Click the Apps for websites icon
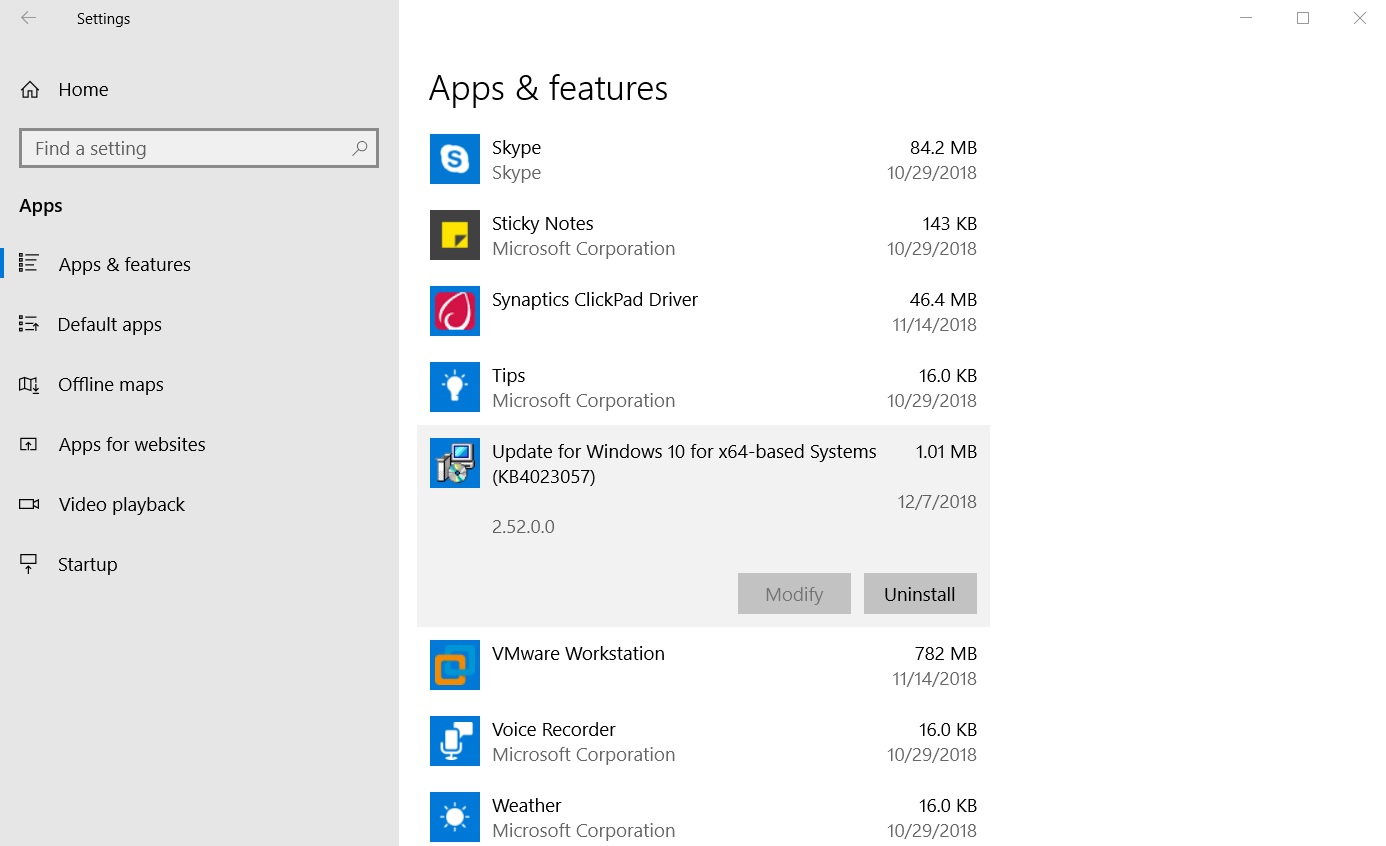Screen dimensions: 1386x846 [x=29, y=444]
